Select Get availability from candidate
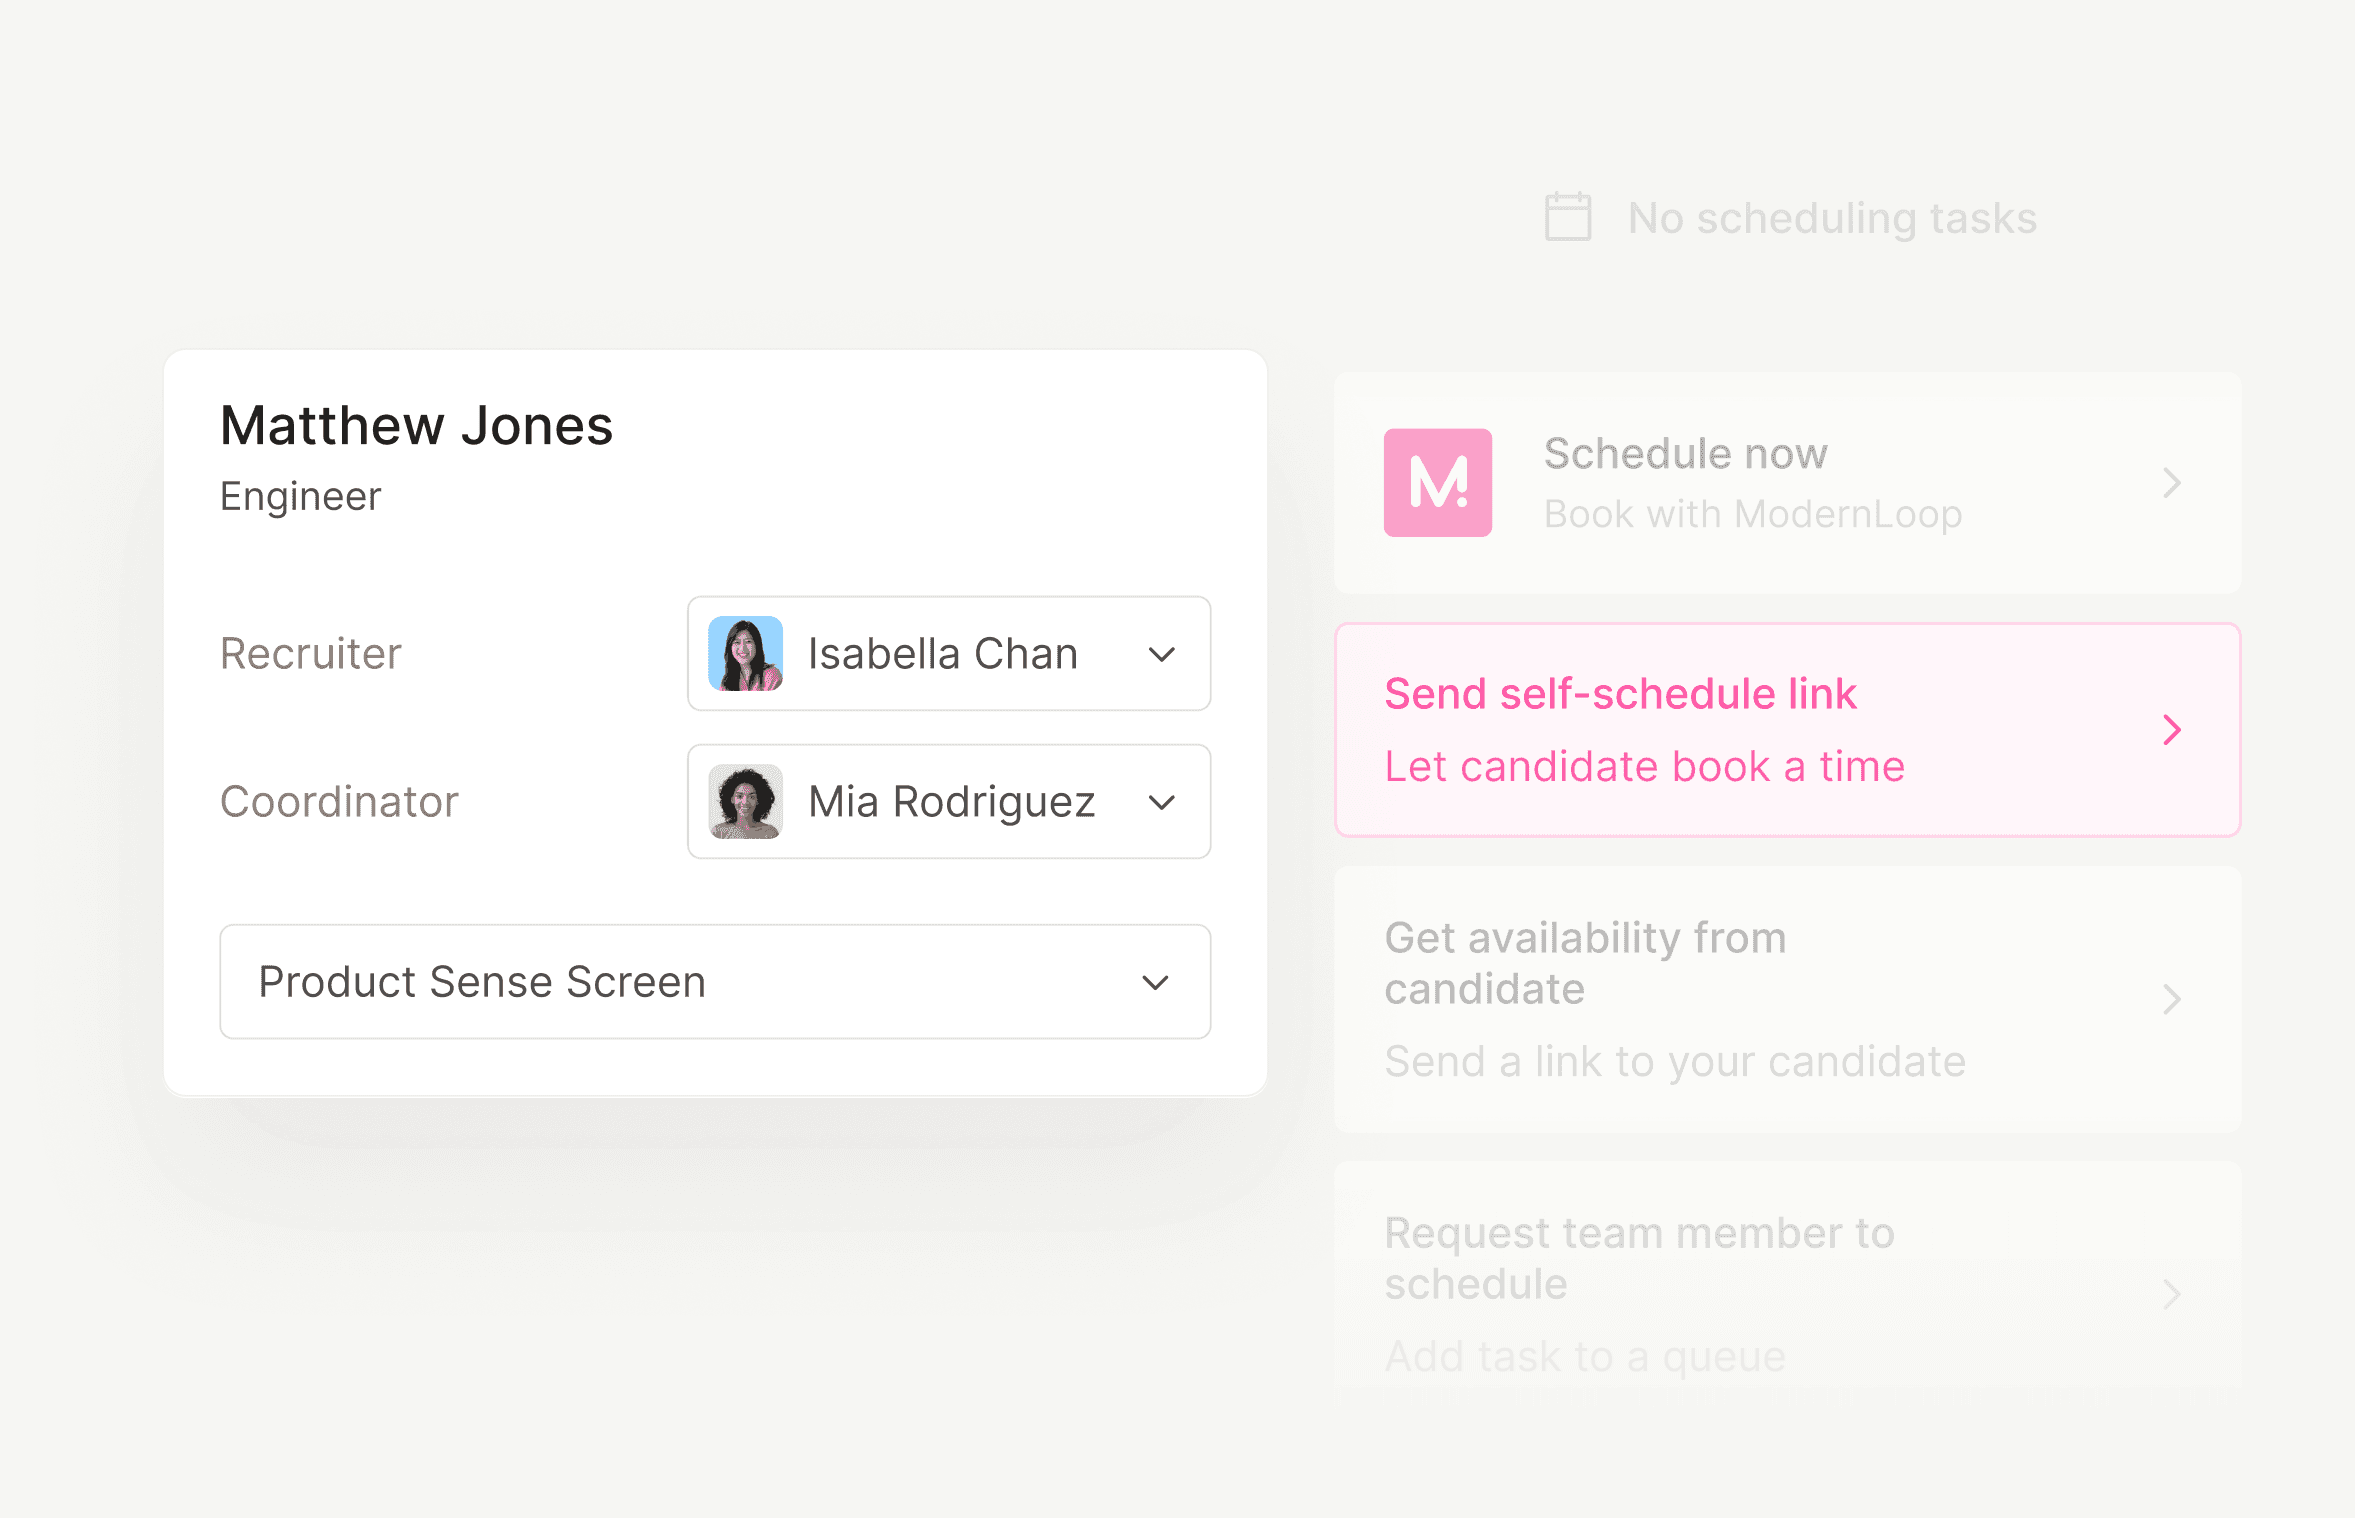 1585,963
